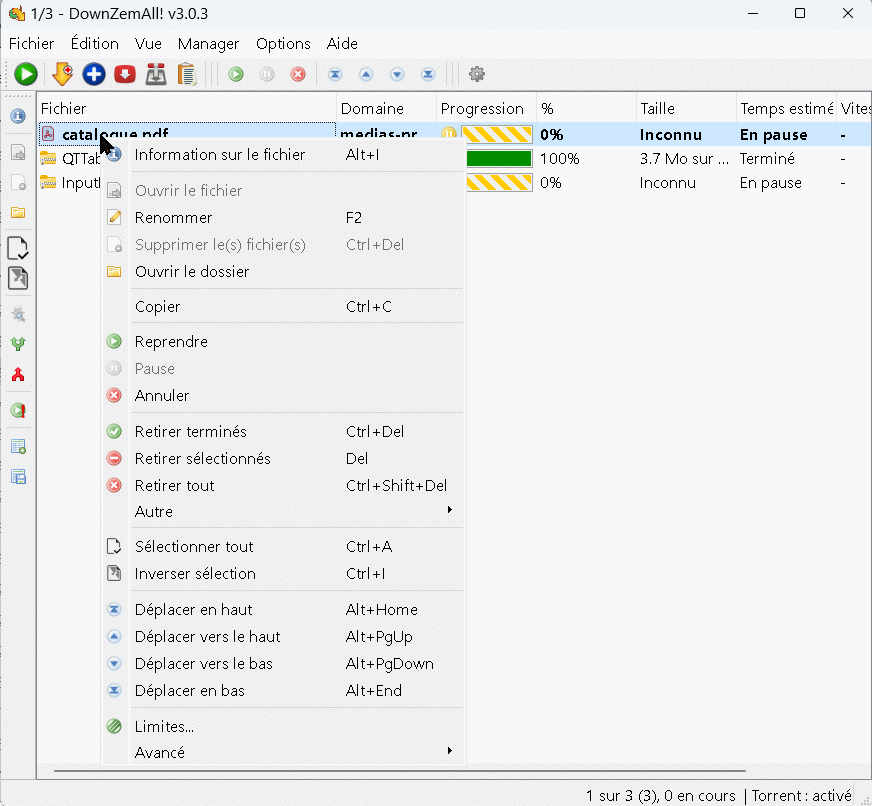The width and height of the screenshot is (872, 806).
Task: Click the invert-selection icon in the left sidebar
Action: (18, 278)
